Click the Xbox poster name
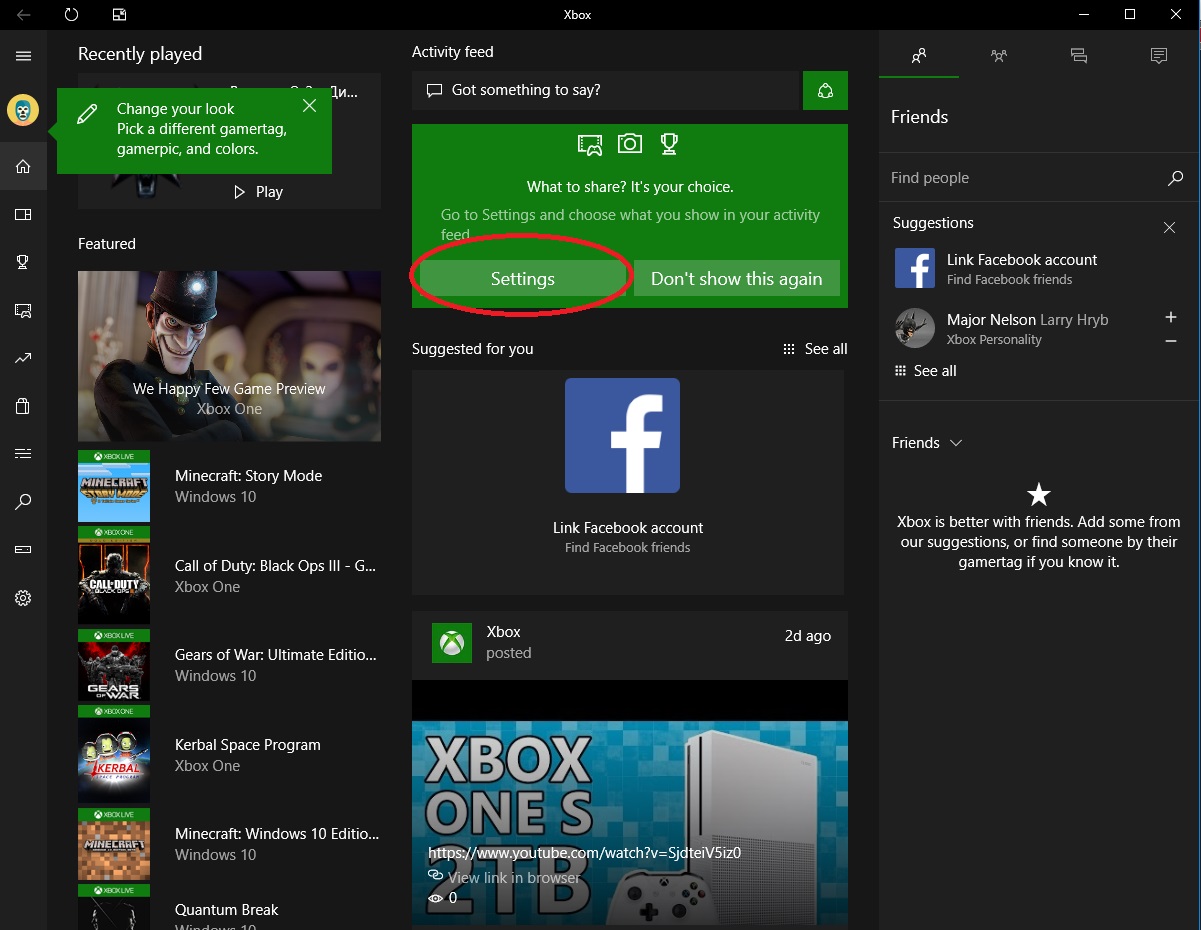The height and width of the screenshot is (930, 1201). tap(503, 632)
